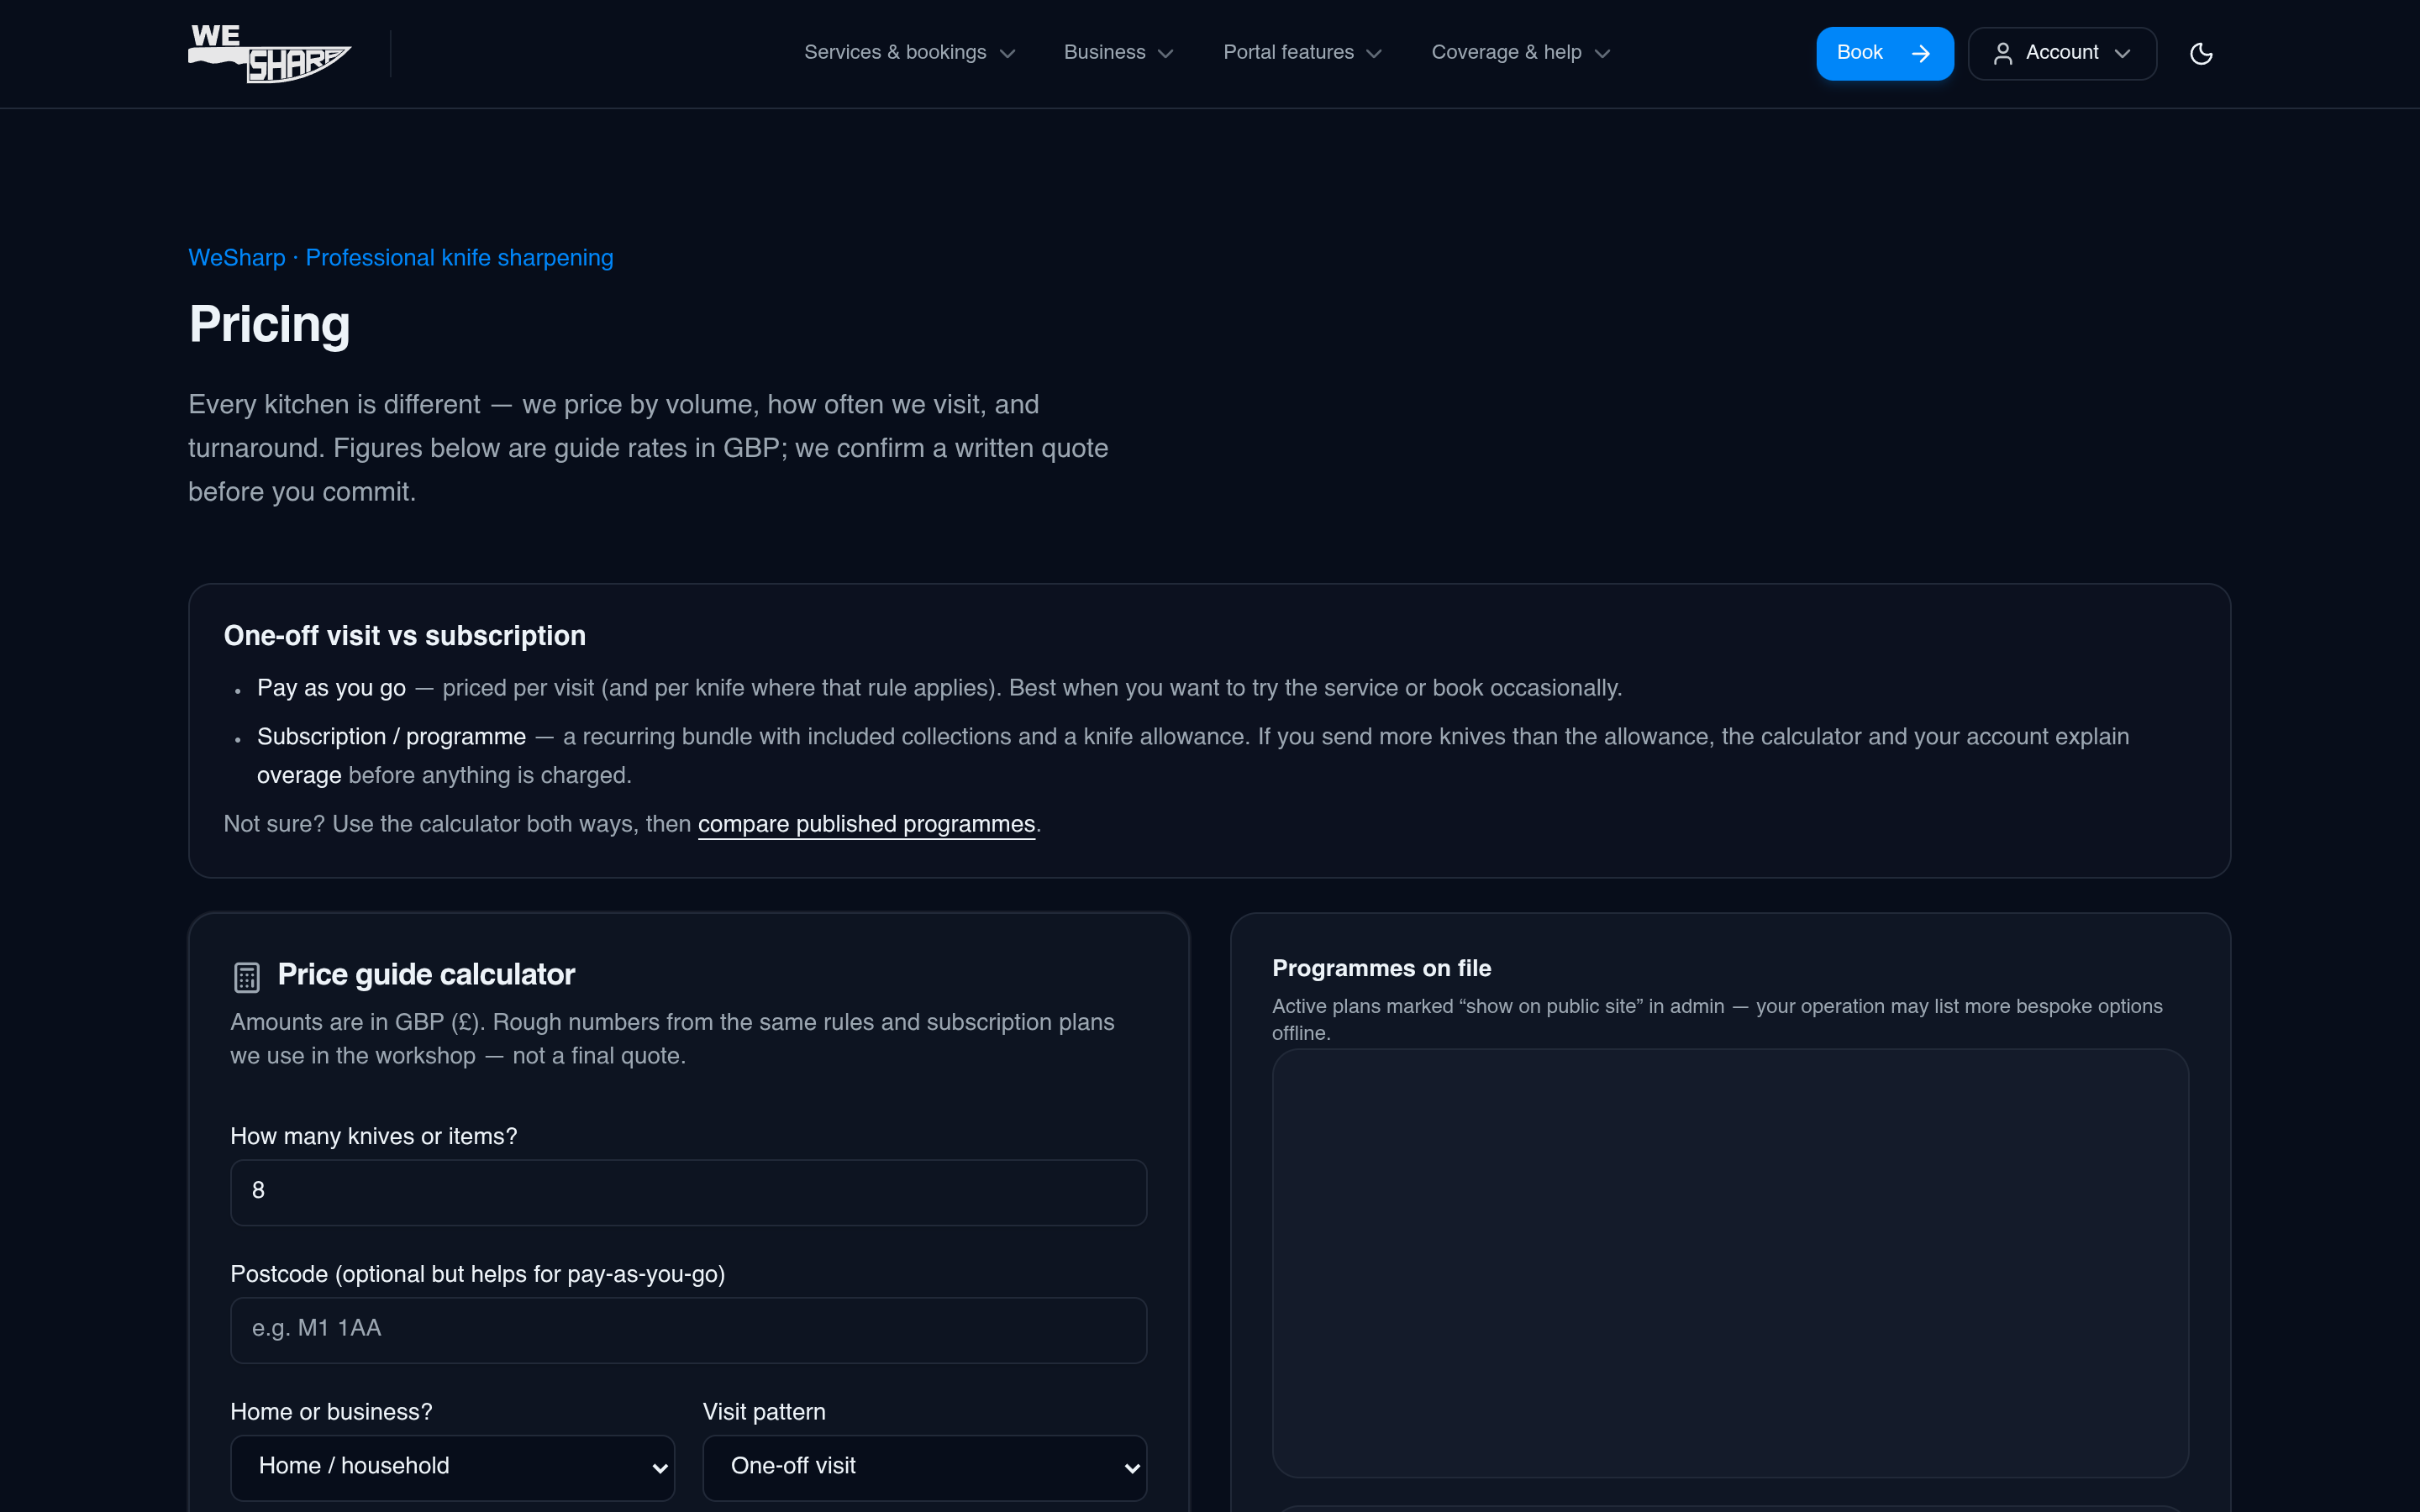The width and height of the screenshot is (2420, 1512).
Task: Click the user icon in Account button
Action: (x=2002, y=53)
